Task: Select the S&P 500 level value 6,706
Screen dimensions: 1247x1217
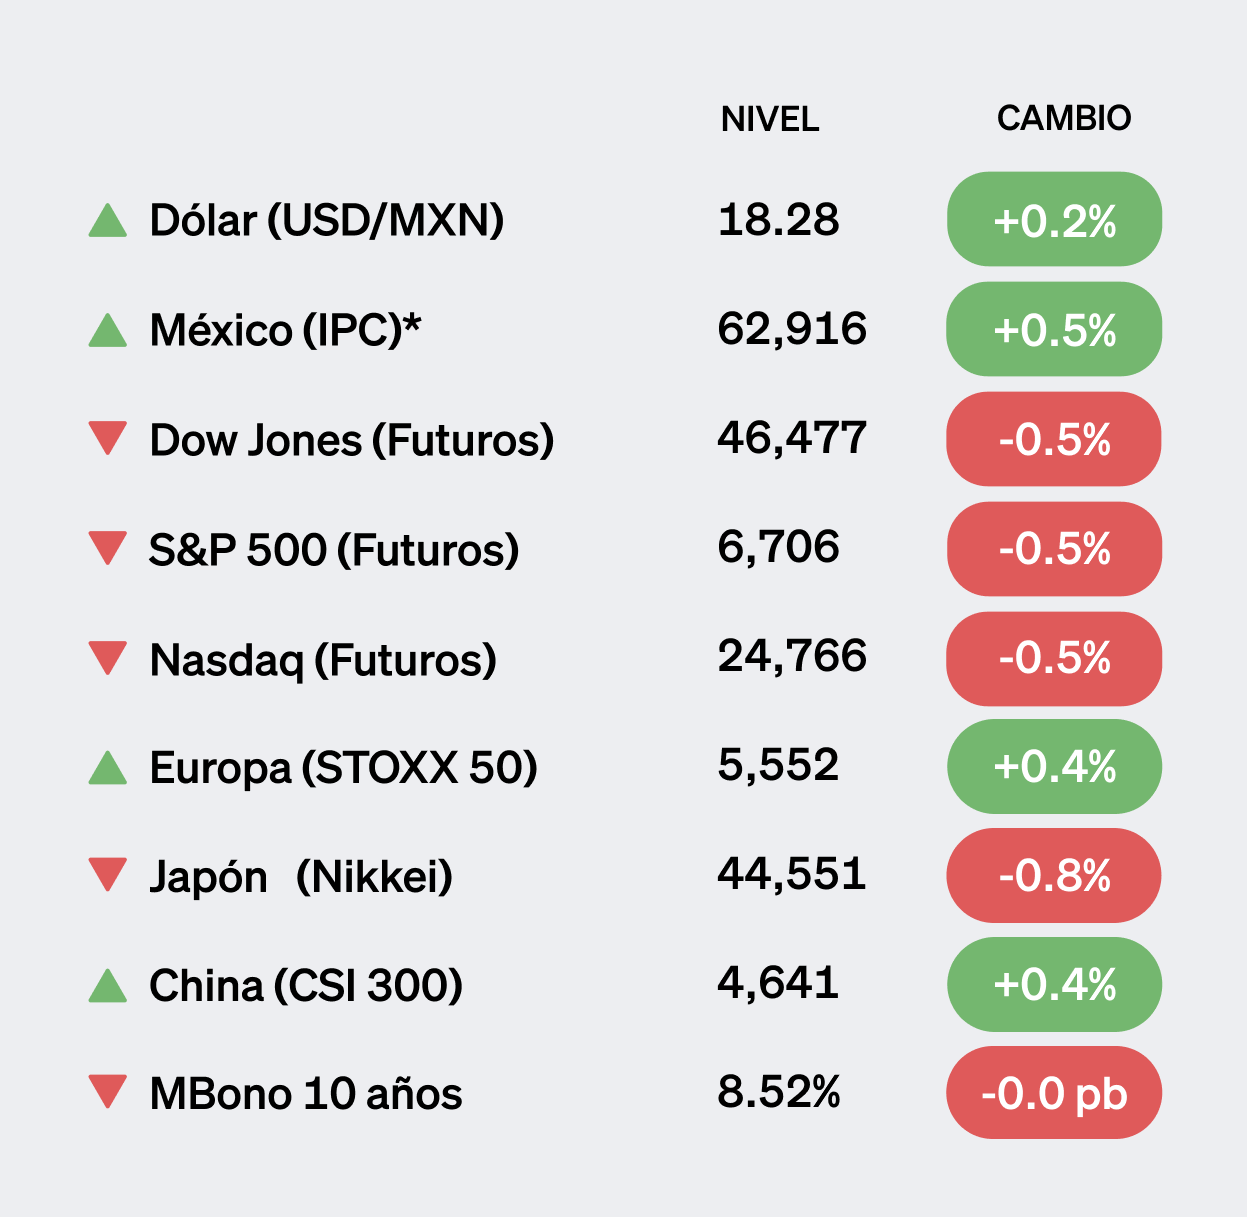Action: (778, 547)
